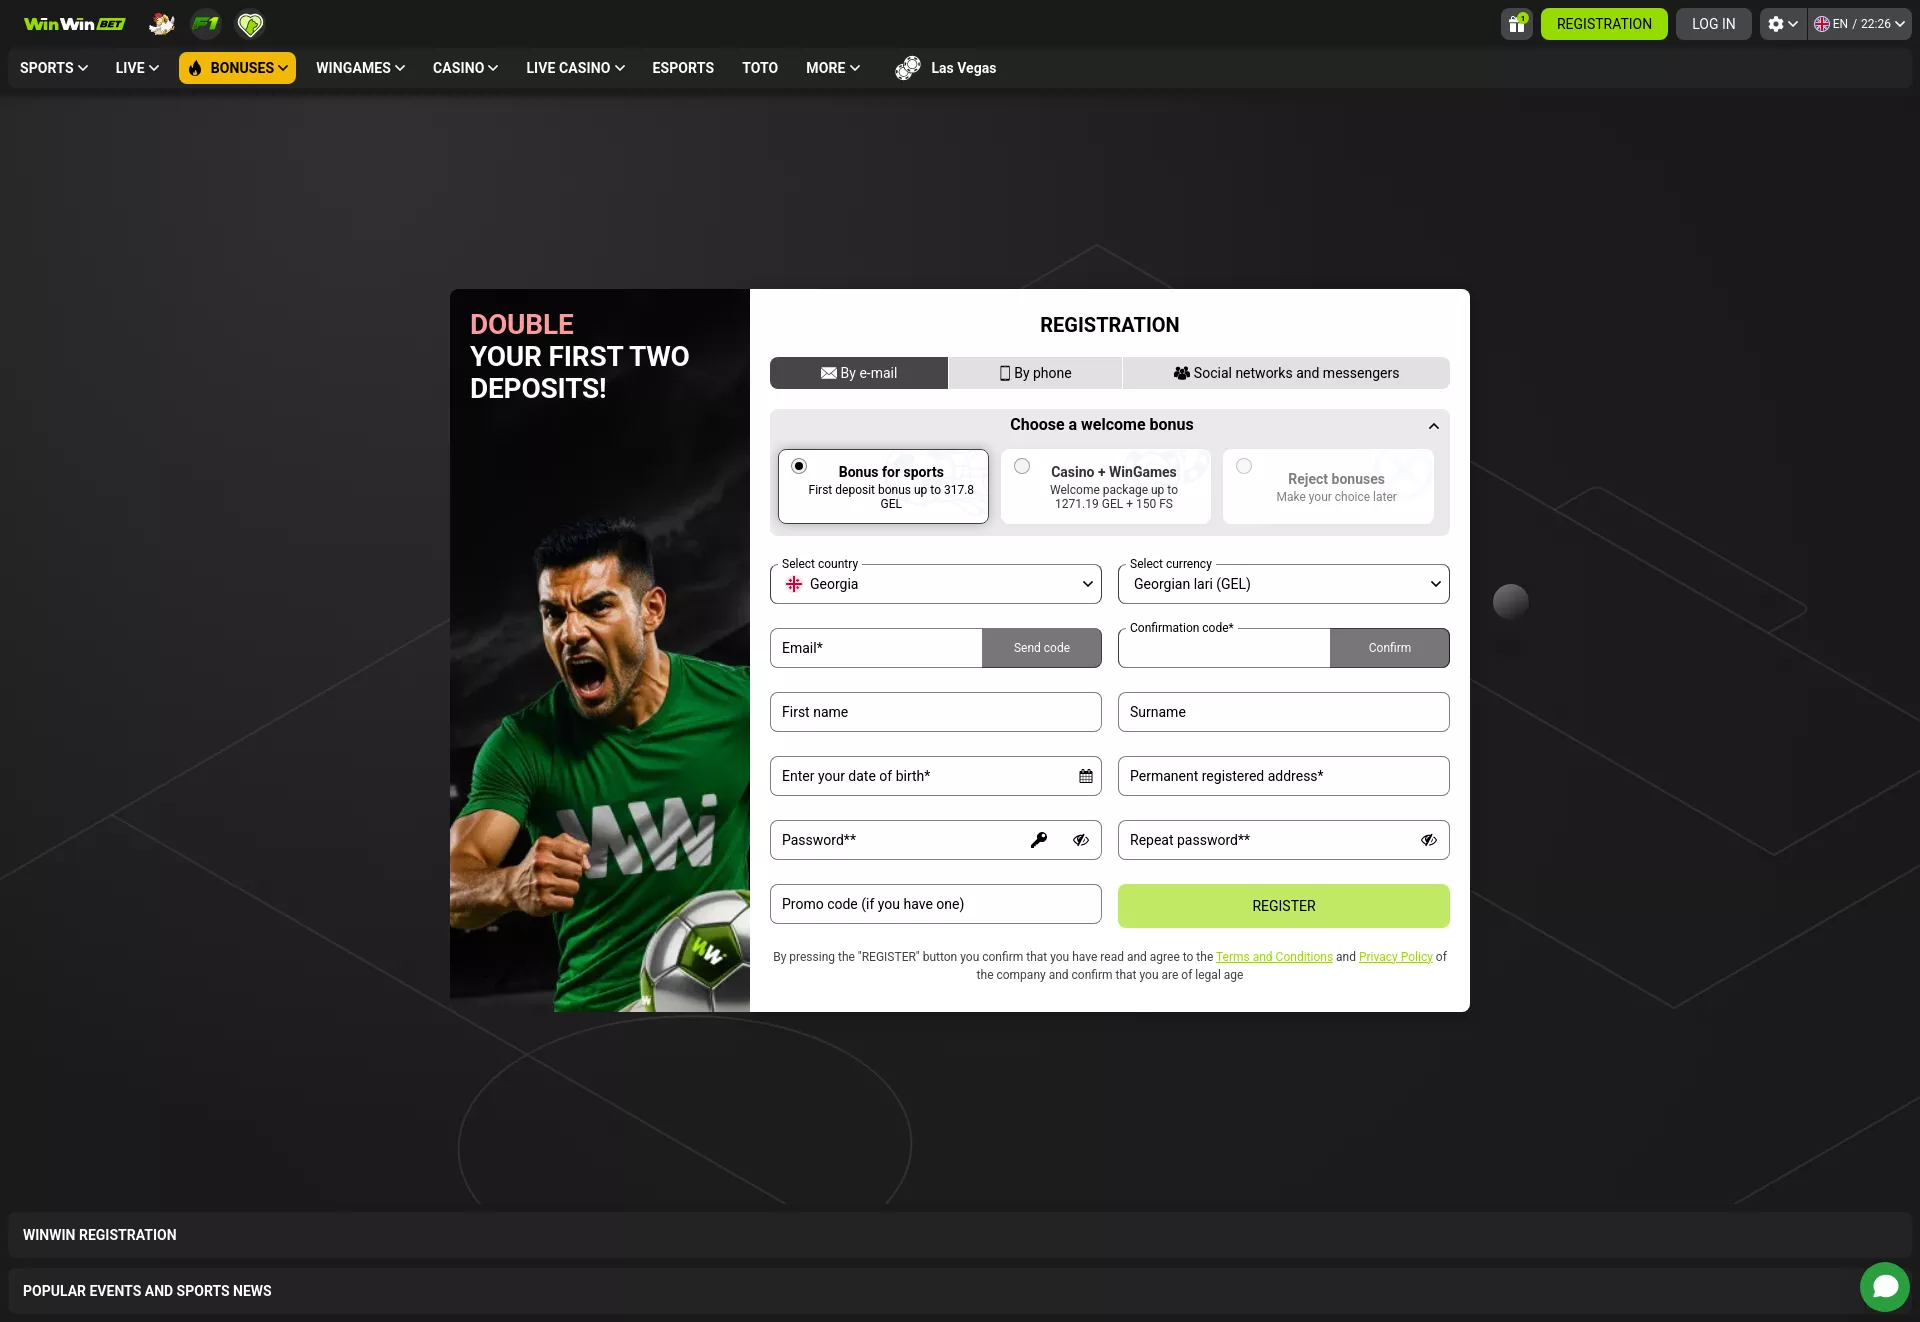The image size is (1920, 1322).
Task: Click the green heart shield icon
Action: (x=250, y=24)
